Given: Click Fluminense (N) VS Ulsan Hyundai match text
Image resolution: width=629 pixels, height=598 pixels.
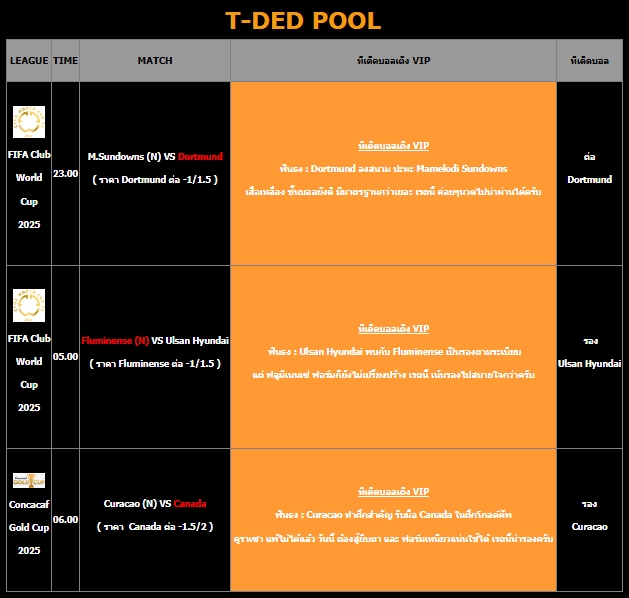Looking at the screenshot, I should [x=155, y=341].
